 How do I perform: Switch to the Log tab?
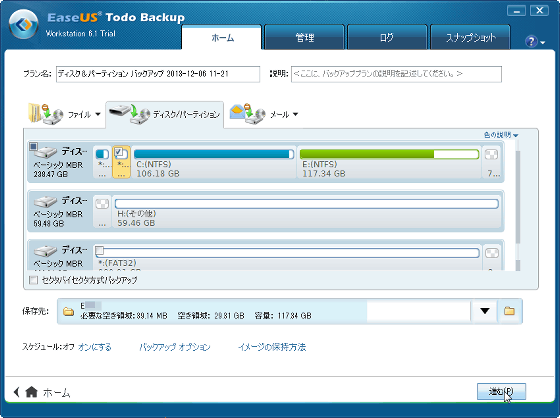coord(387,37)
